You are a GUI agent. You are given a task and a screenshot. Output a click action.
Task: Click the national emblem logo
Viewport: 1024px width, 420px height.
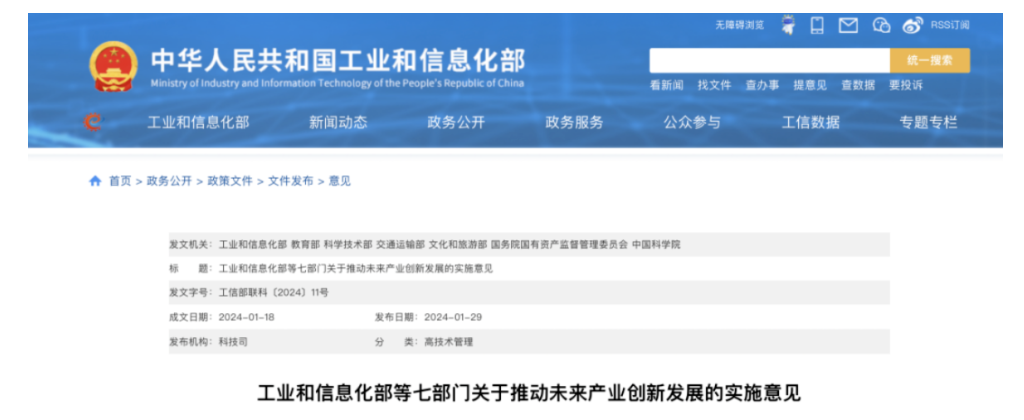click(x=113, y=66)
